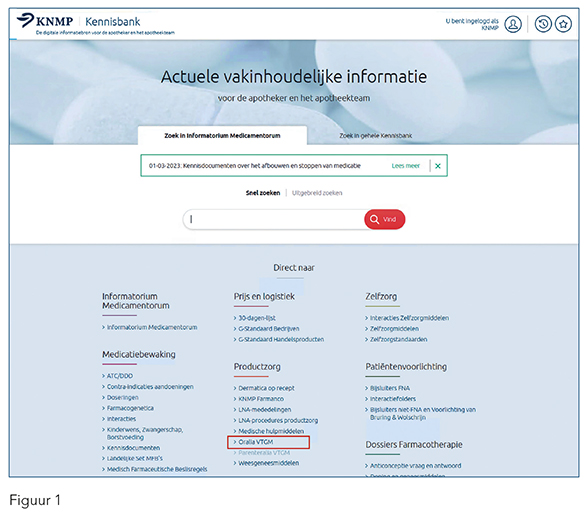Open the Parenteralia VTGM link
Screen dimensions: 587x515
tap(264, 452)
